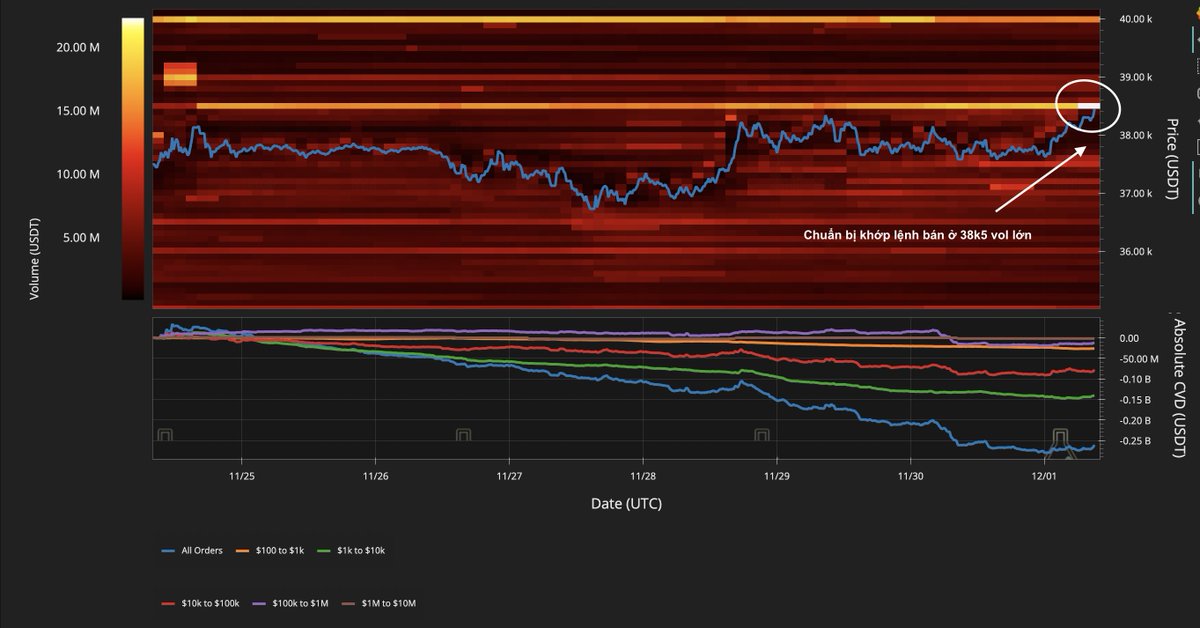Click the Volume heatmap color scale bar
The image size is (1200, 628).
[133, 158]
